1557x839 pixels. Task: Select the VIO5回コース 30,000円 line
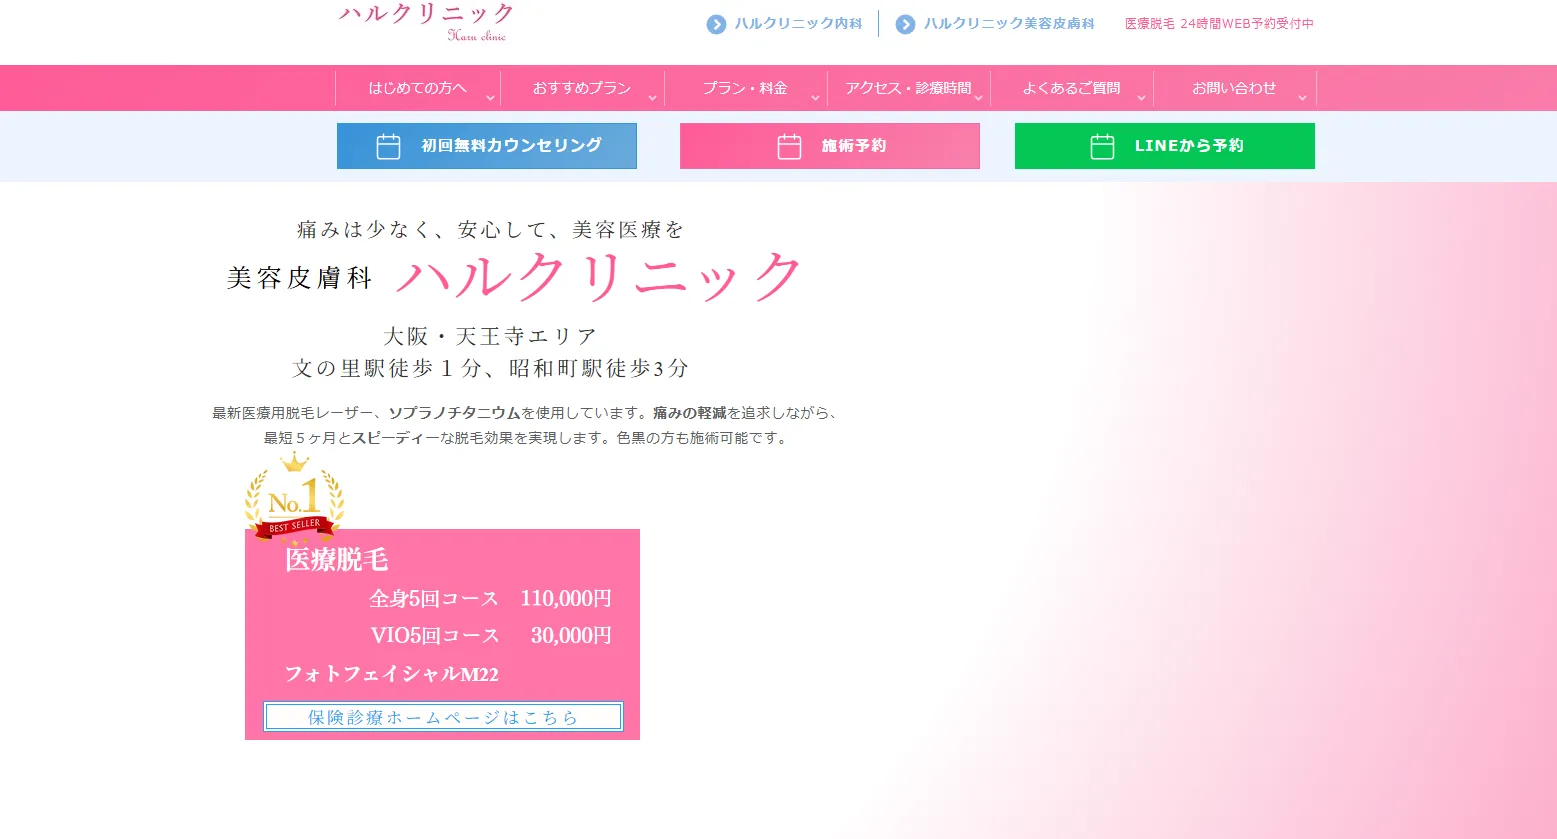click(490, 636)
